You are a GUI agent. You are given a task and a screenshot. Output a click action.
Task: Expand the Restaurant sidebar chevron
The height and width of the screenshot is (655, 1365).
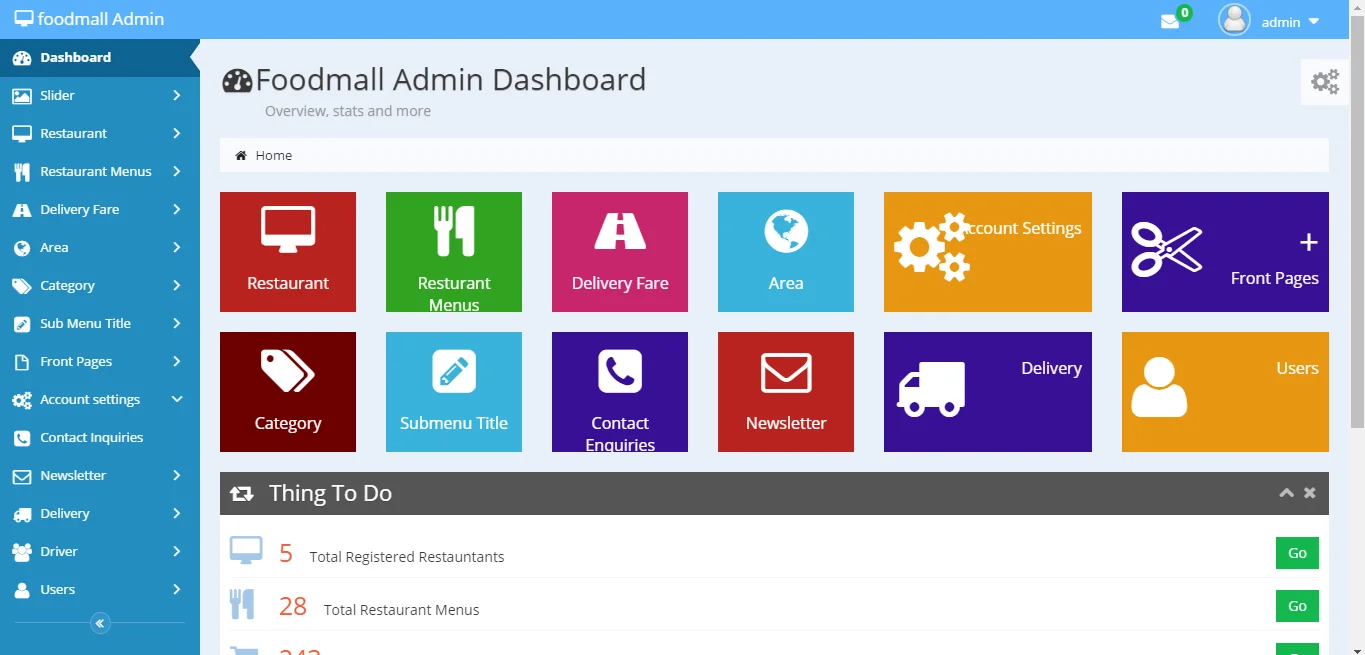(176, 133)
